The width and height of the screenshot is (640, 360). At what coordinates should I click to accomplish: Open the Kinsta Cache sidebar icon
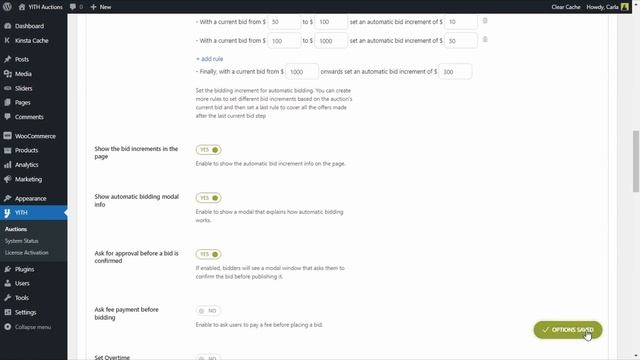(7, 40)
